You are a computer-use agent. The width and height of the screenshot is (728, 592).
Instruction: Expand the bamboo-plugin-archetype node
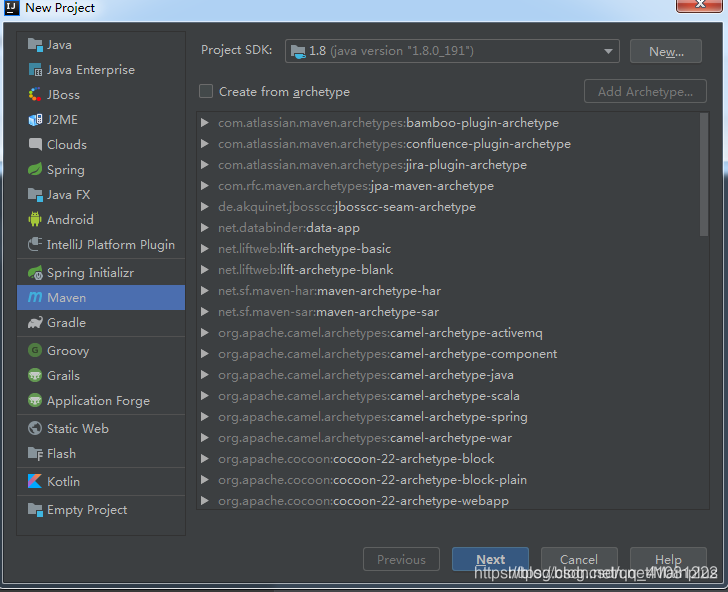coord(204,123)
